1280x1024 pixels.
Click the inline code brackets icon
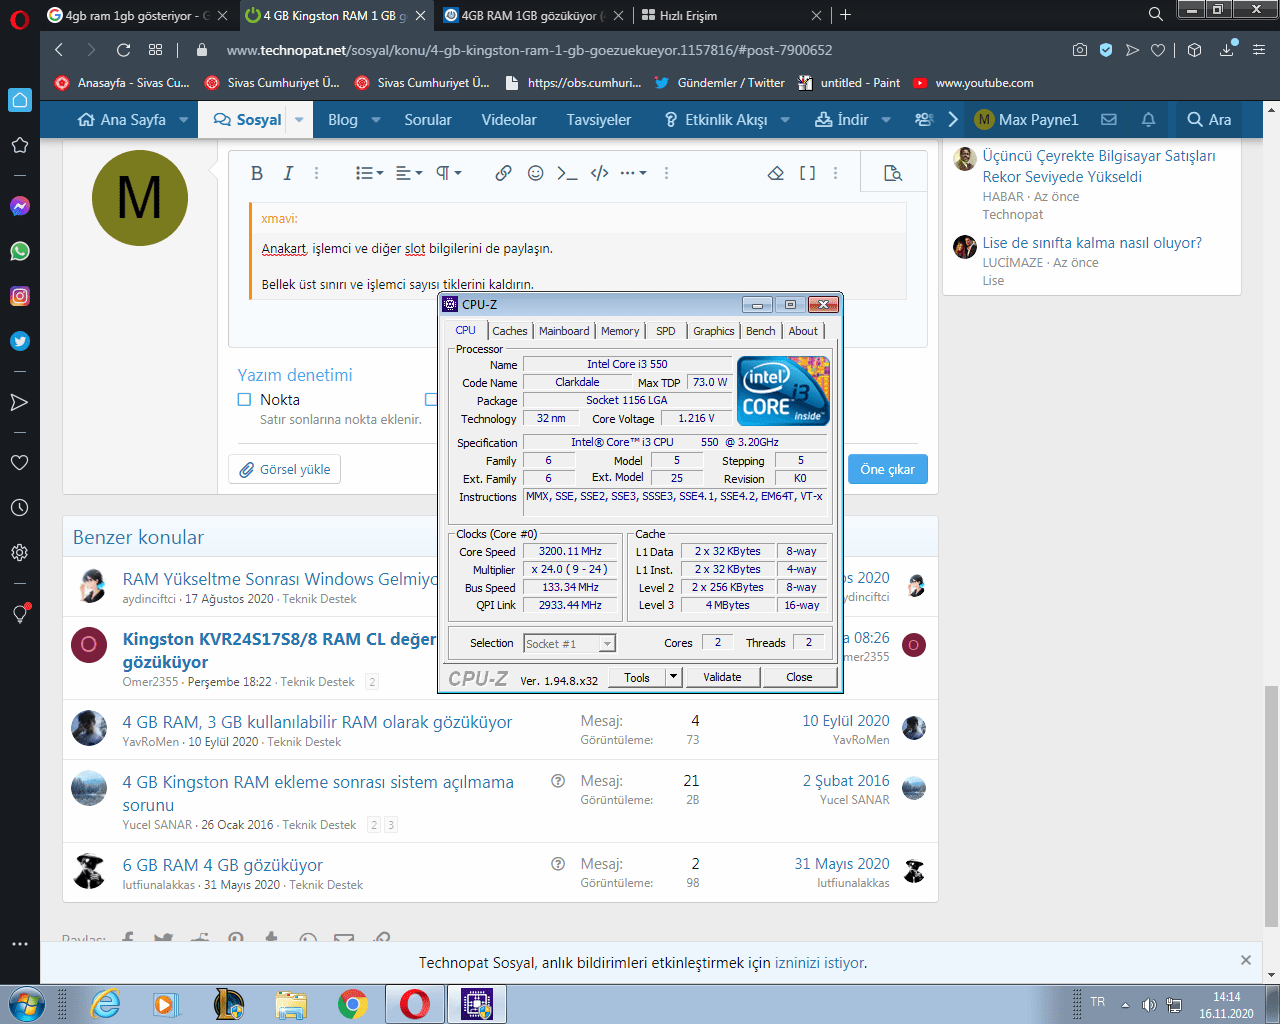(x=807, y=172)
